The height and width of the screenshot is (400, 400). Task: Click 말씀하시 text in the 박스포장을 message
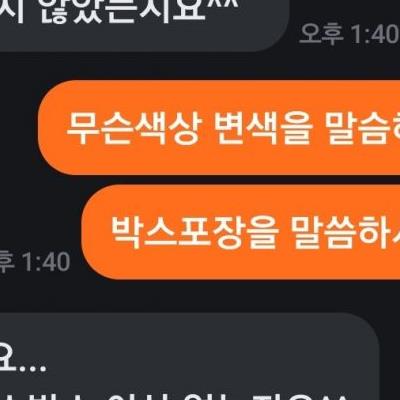coord(345,232)
